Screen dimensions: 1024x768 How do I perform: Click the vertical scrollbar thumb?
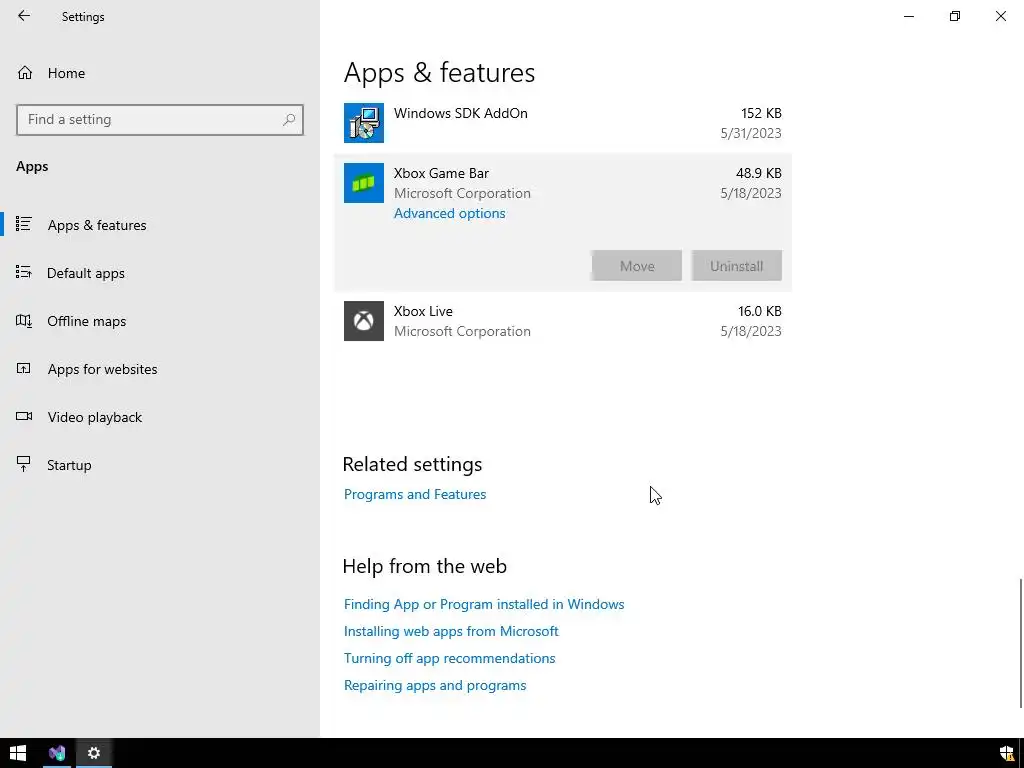(x=1021, y=643)
